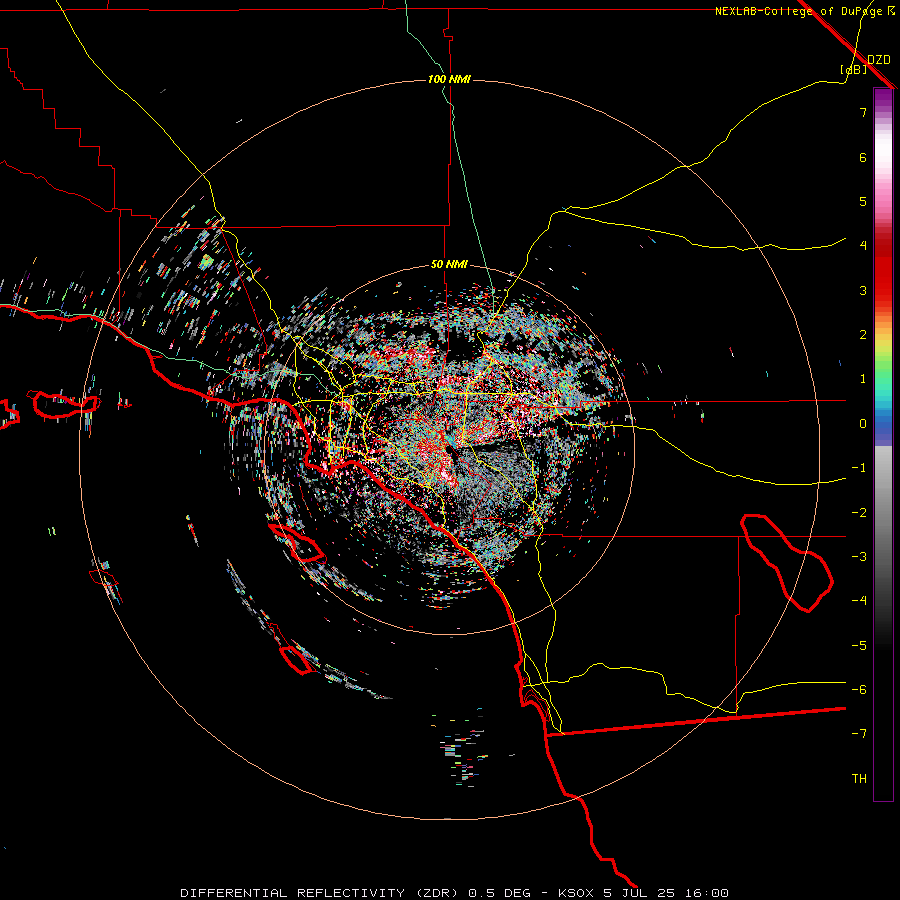Click the [dB] unit label

(854, 69)
